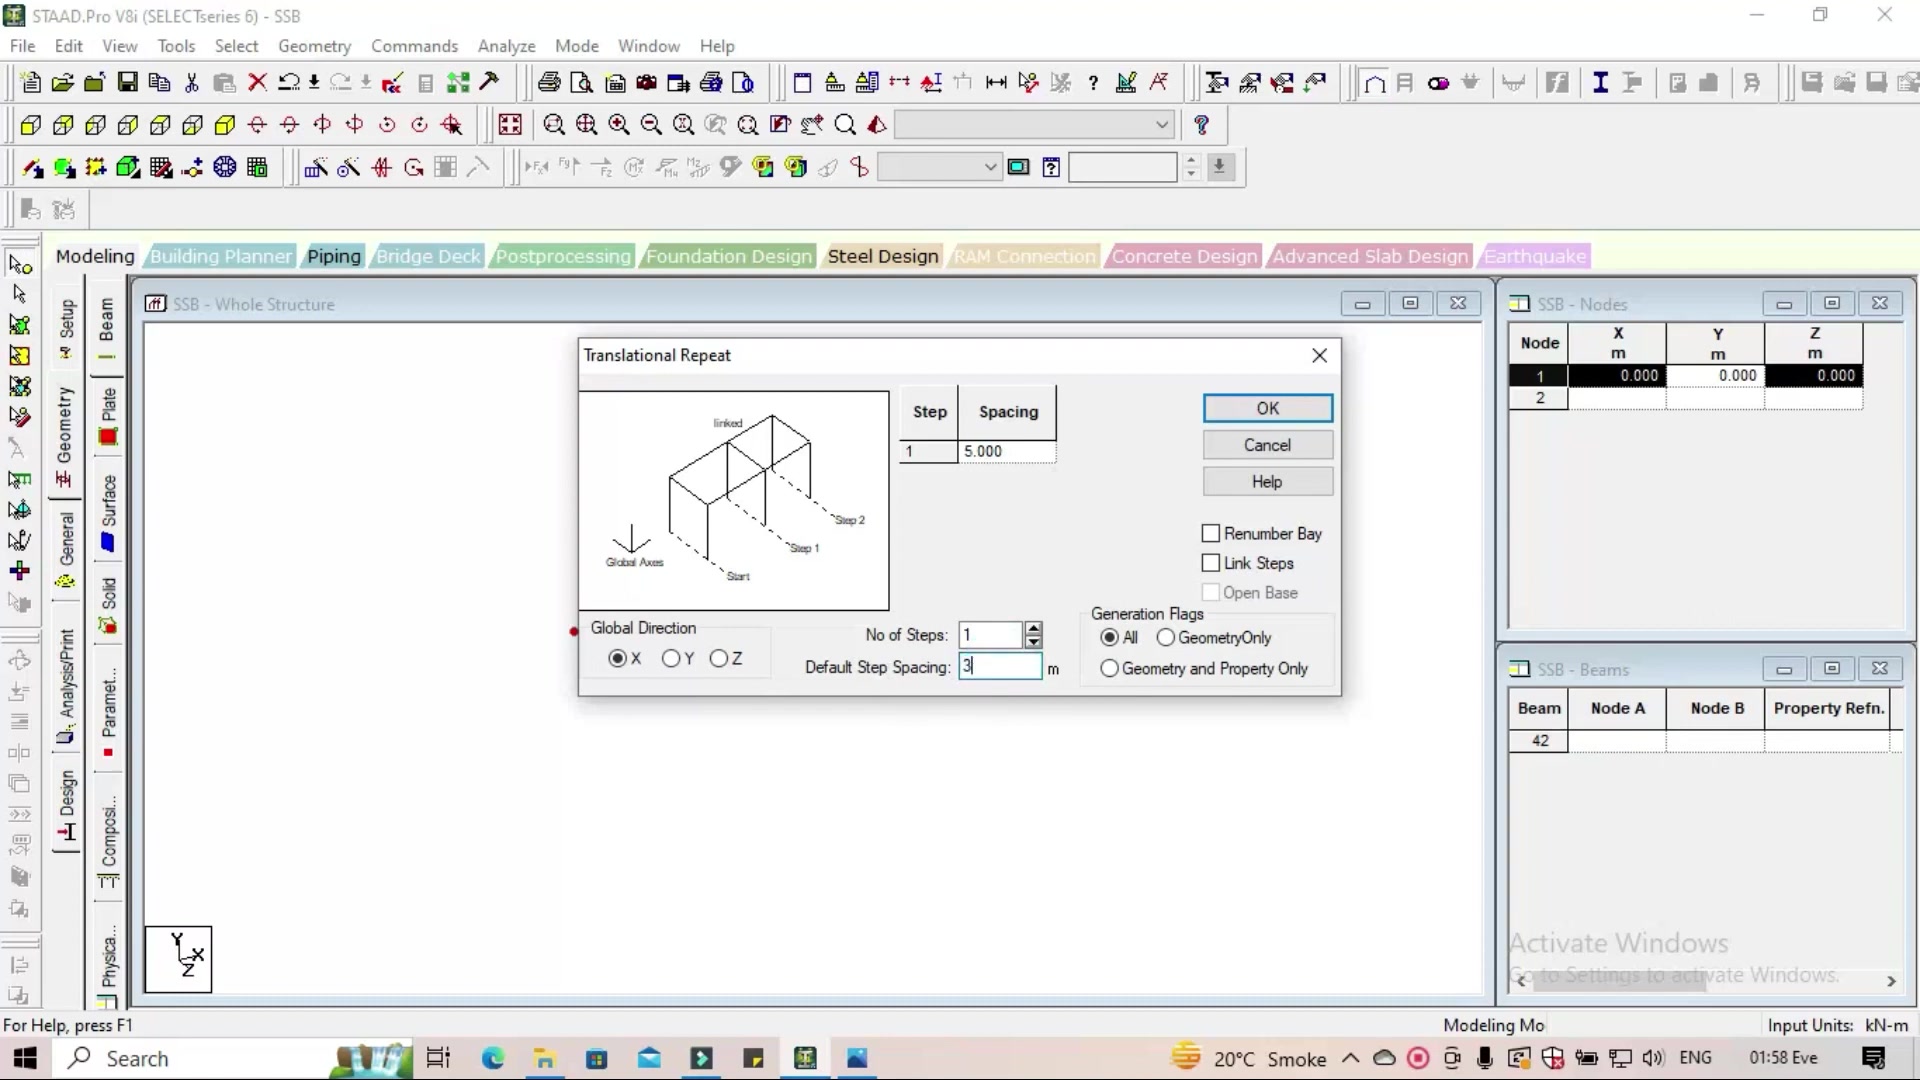
Task: Enable the Renumber Bay checkbox
Action: (x=1211, y=533)
